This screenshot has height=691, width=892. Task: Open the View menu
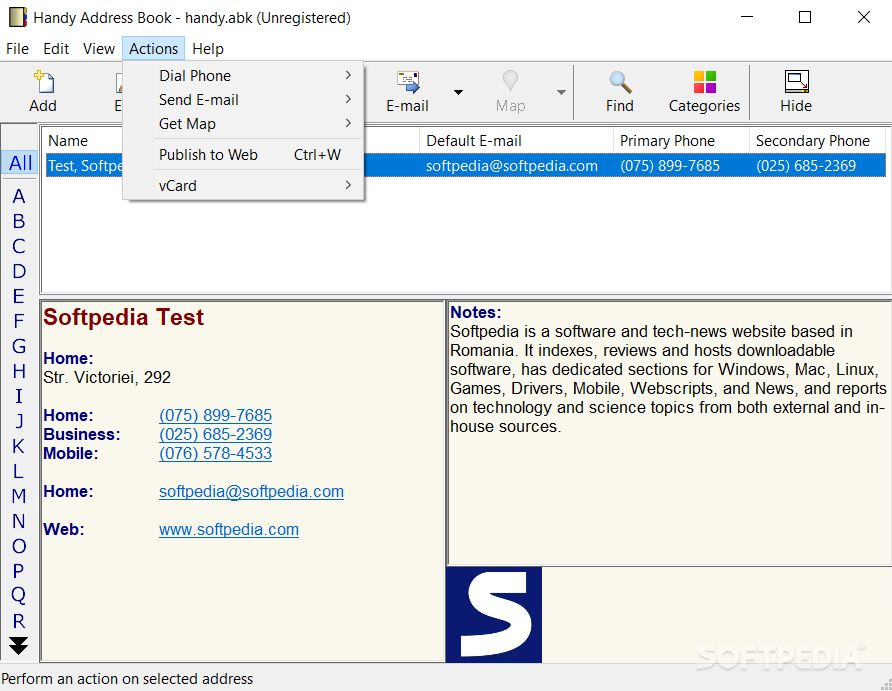(x=99, y=49)
